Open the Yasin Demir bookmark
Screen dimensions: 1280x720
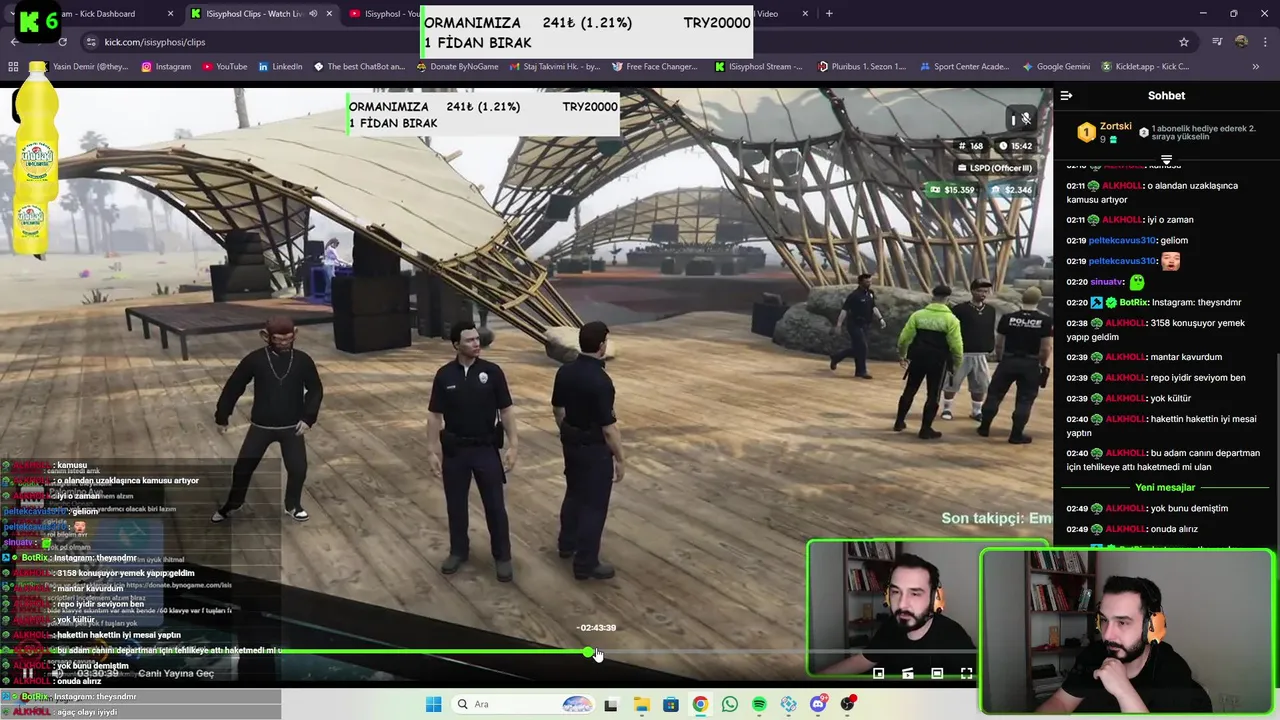coord(82,67)
